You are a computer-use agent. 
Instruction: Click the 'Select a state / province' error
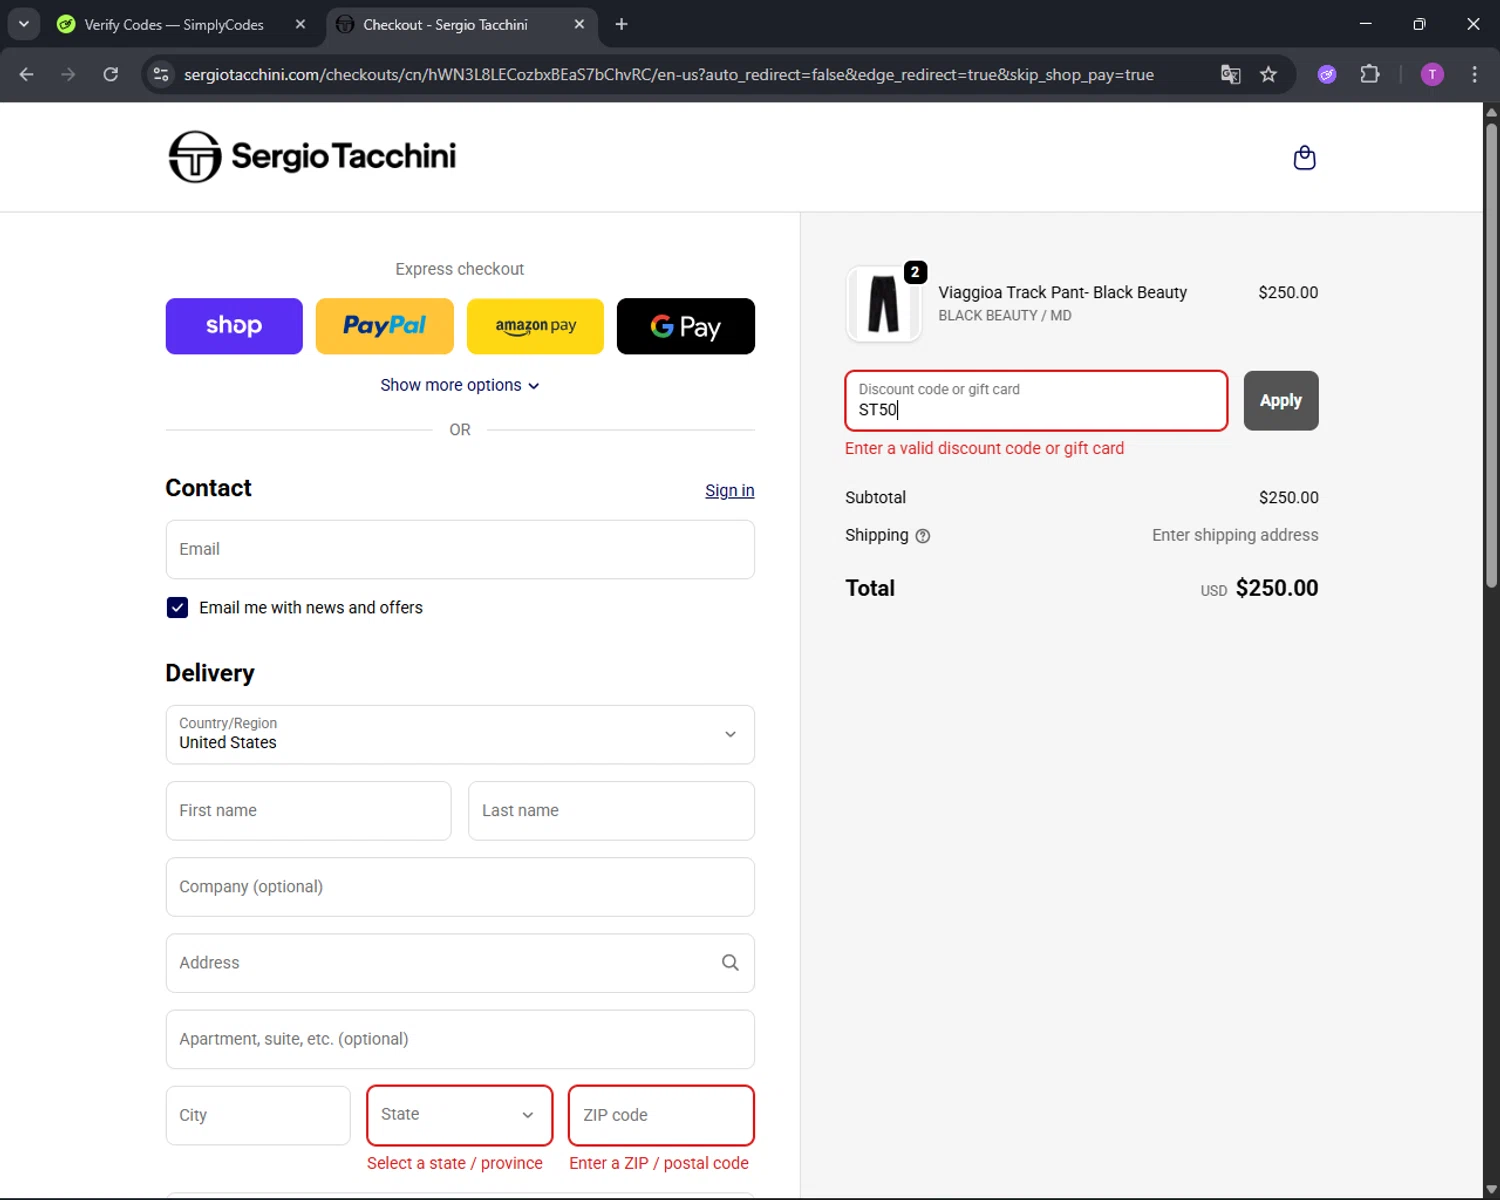(x=455, y=1163)
